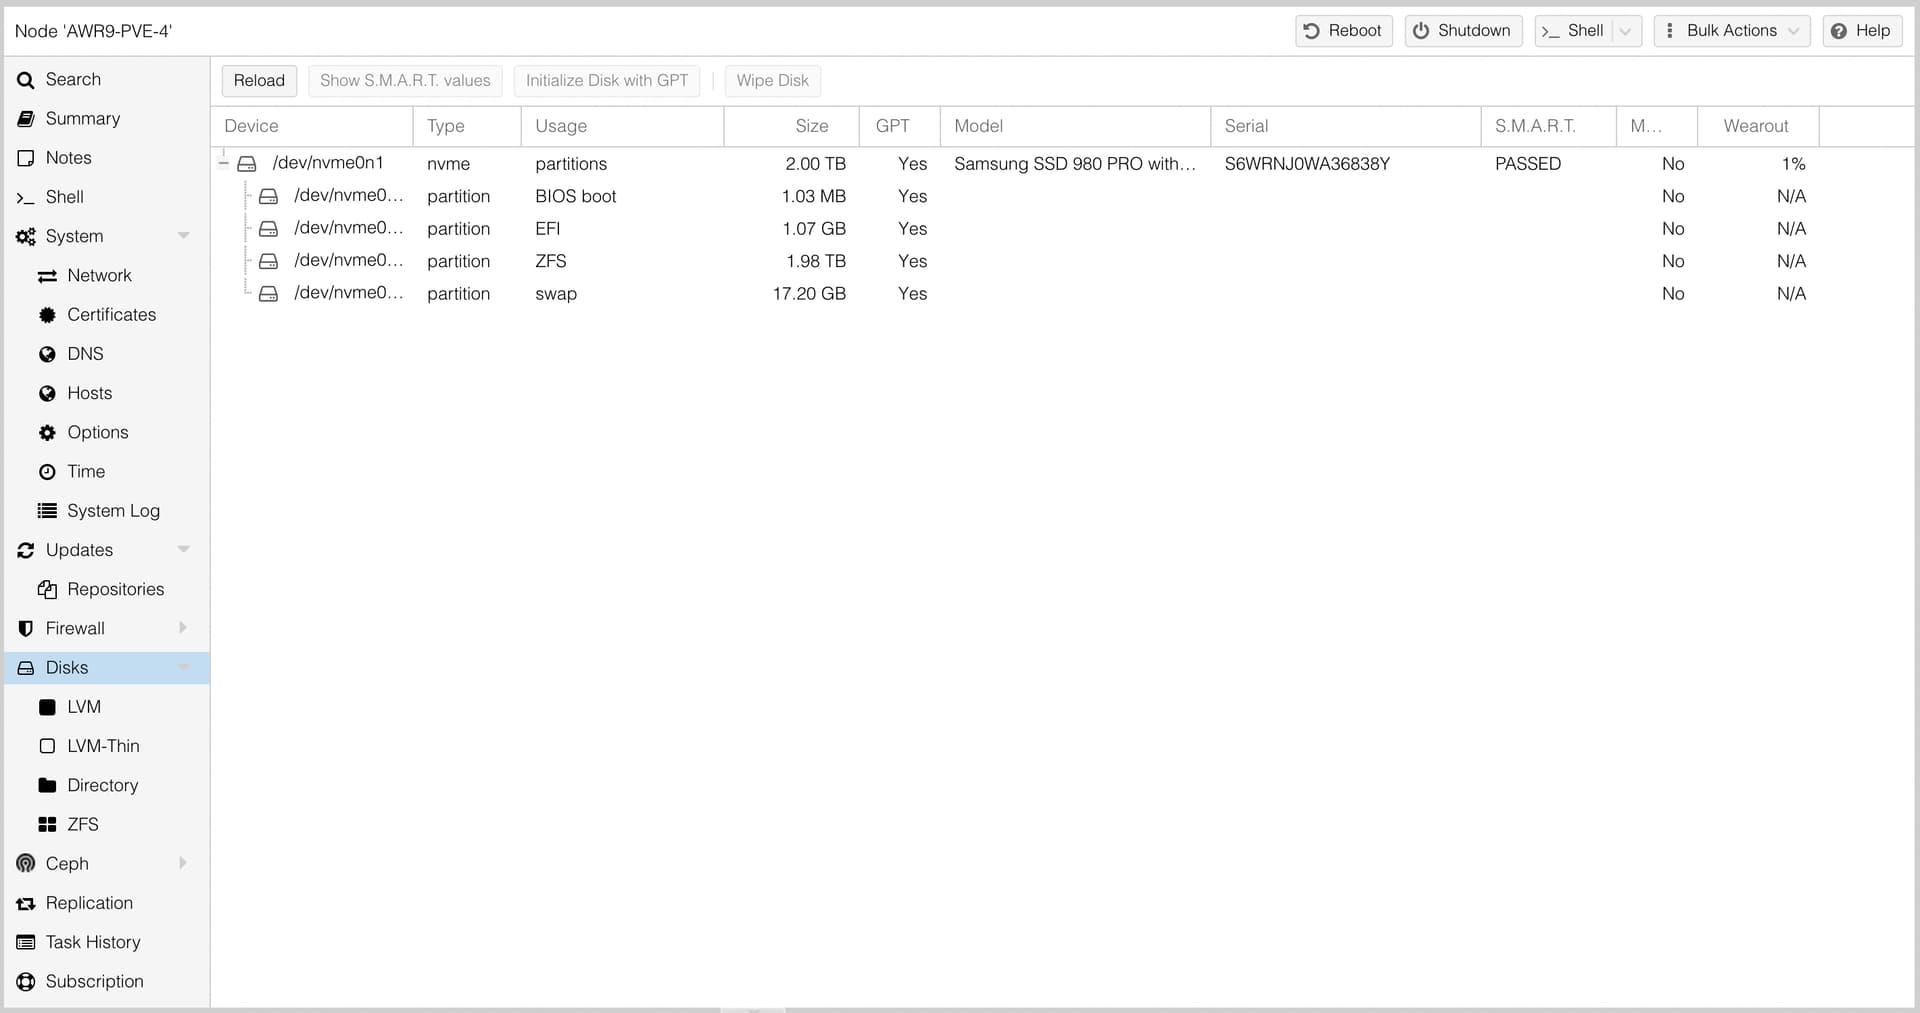Expand the Shell dropdown arrow
Screen dimensions: 1920x1013
point(1627,31)
